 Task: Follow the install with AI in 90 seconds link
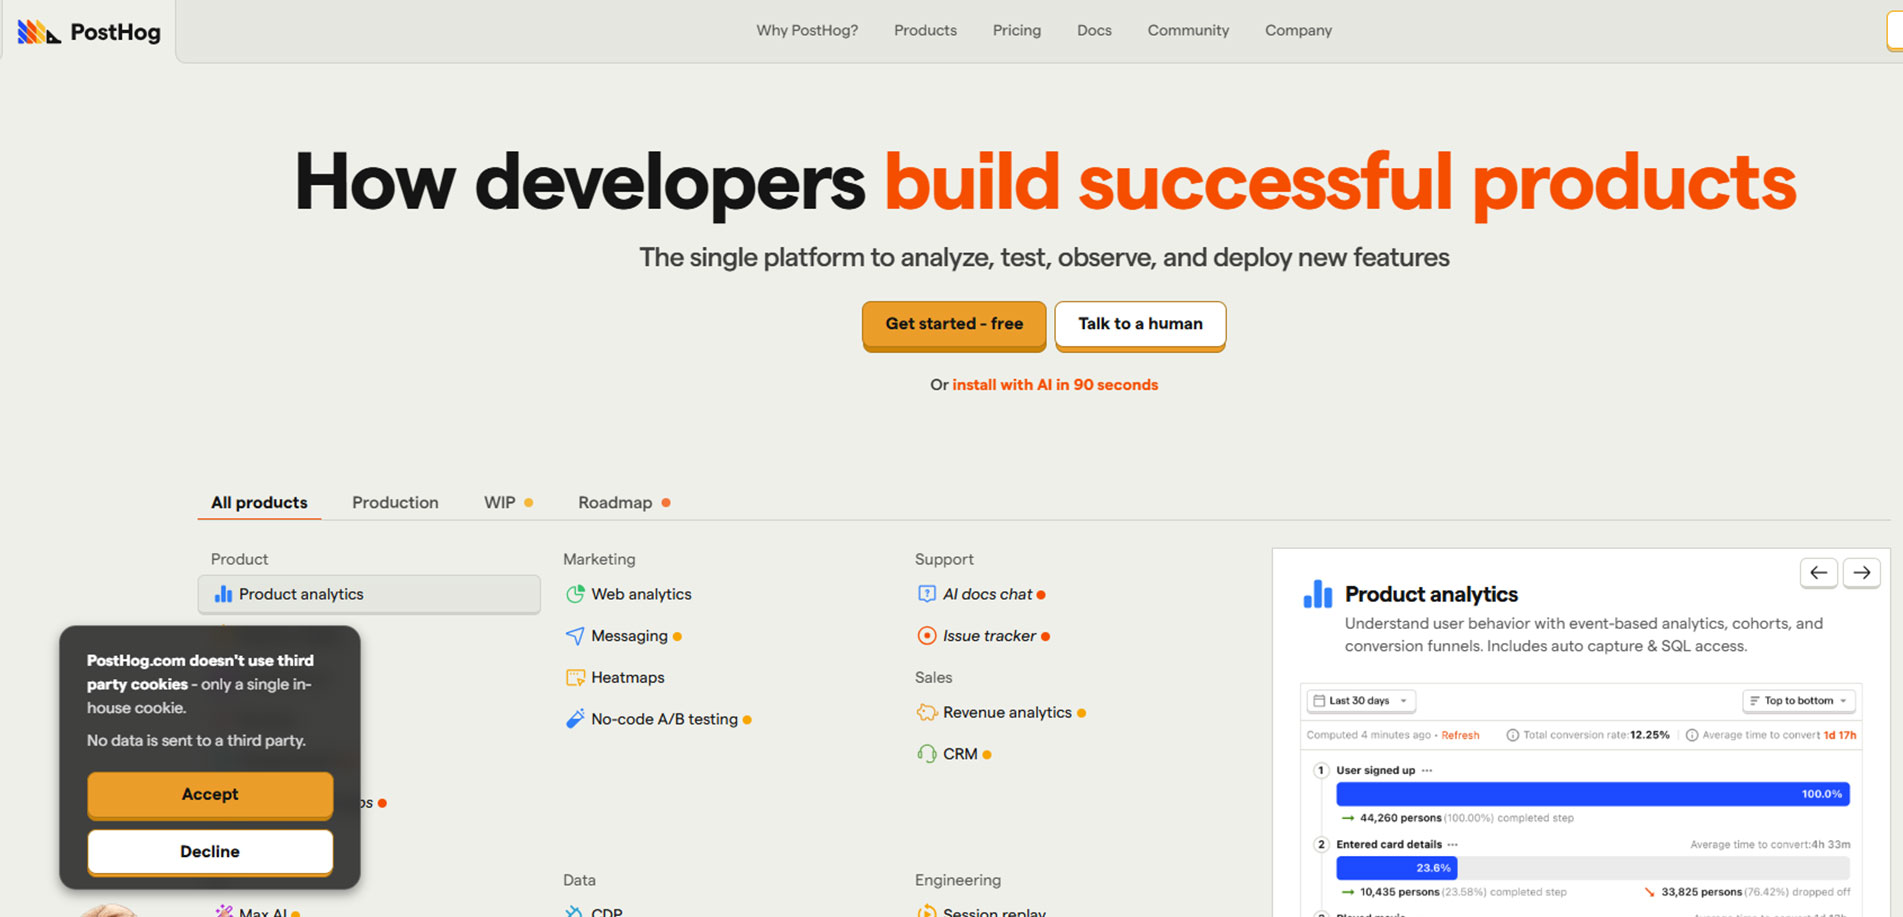pos(1055,385)
